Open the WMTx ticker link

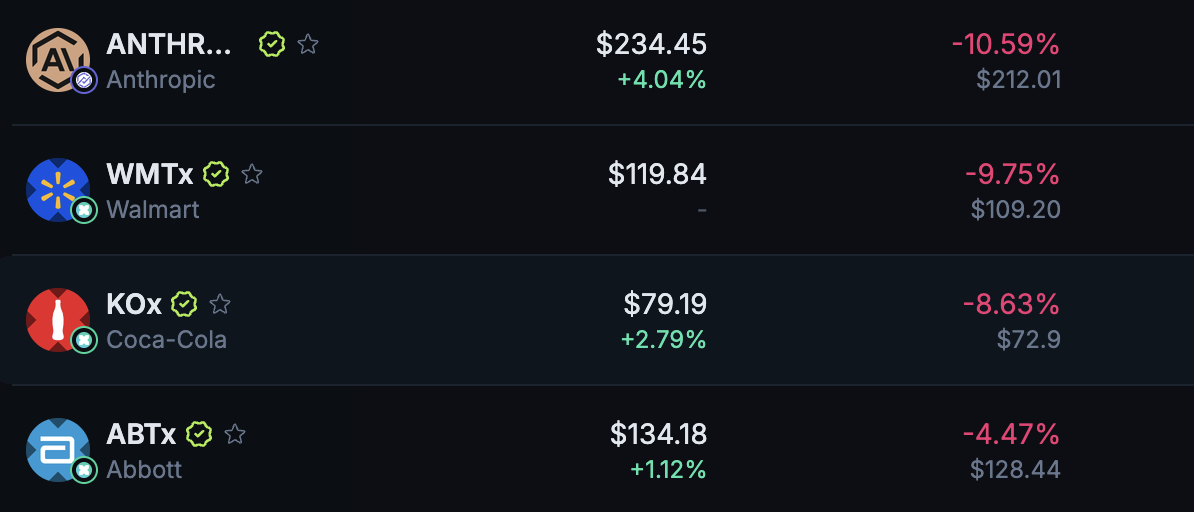pos(149,174)
